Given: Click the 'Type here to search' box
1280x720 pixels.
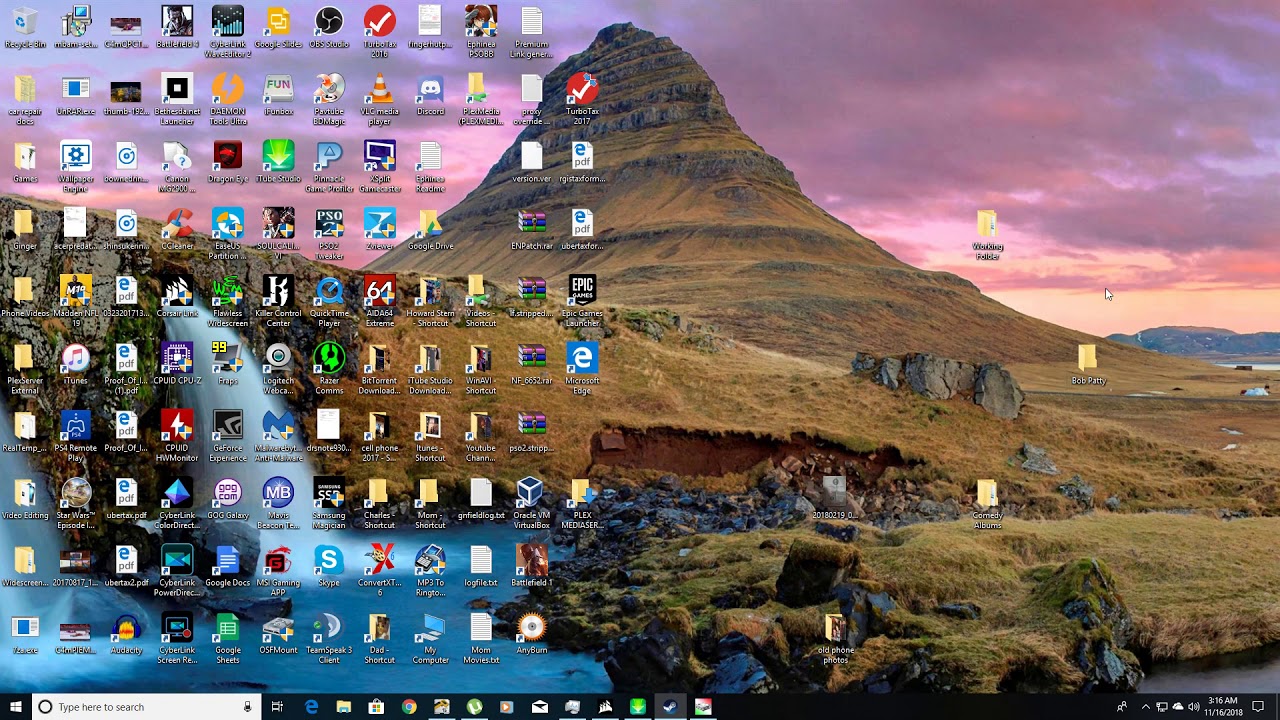Looking at the screenshot, I should [x=145, y=707].
